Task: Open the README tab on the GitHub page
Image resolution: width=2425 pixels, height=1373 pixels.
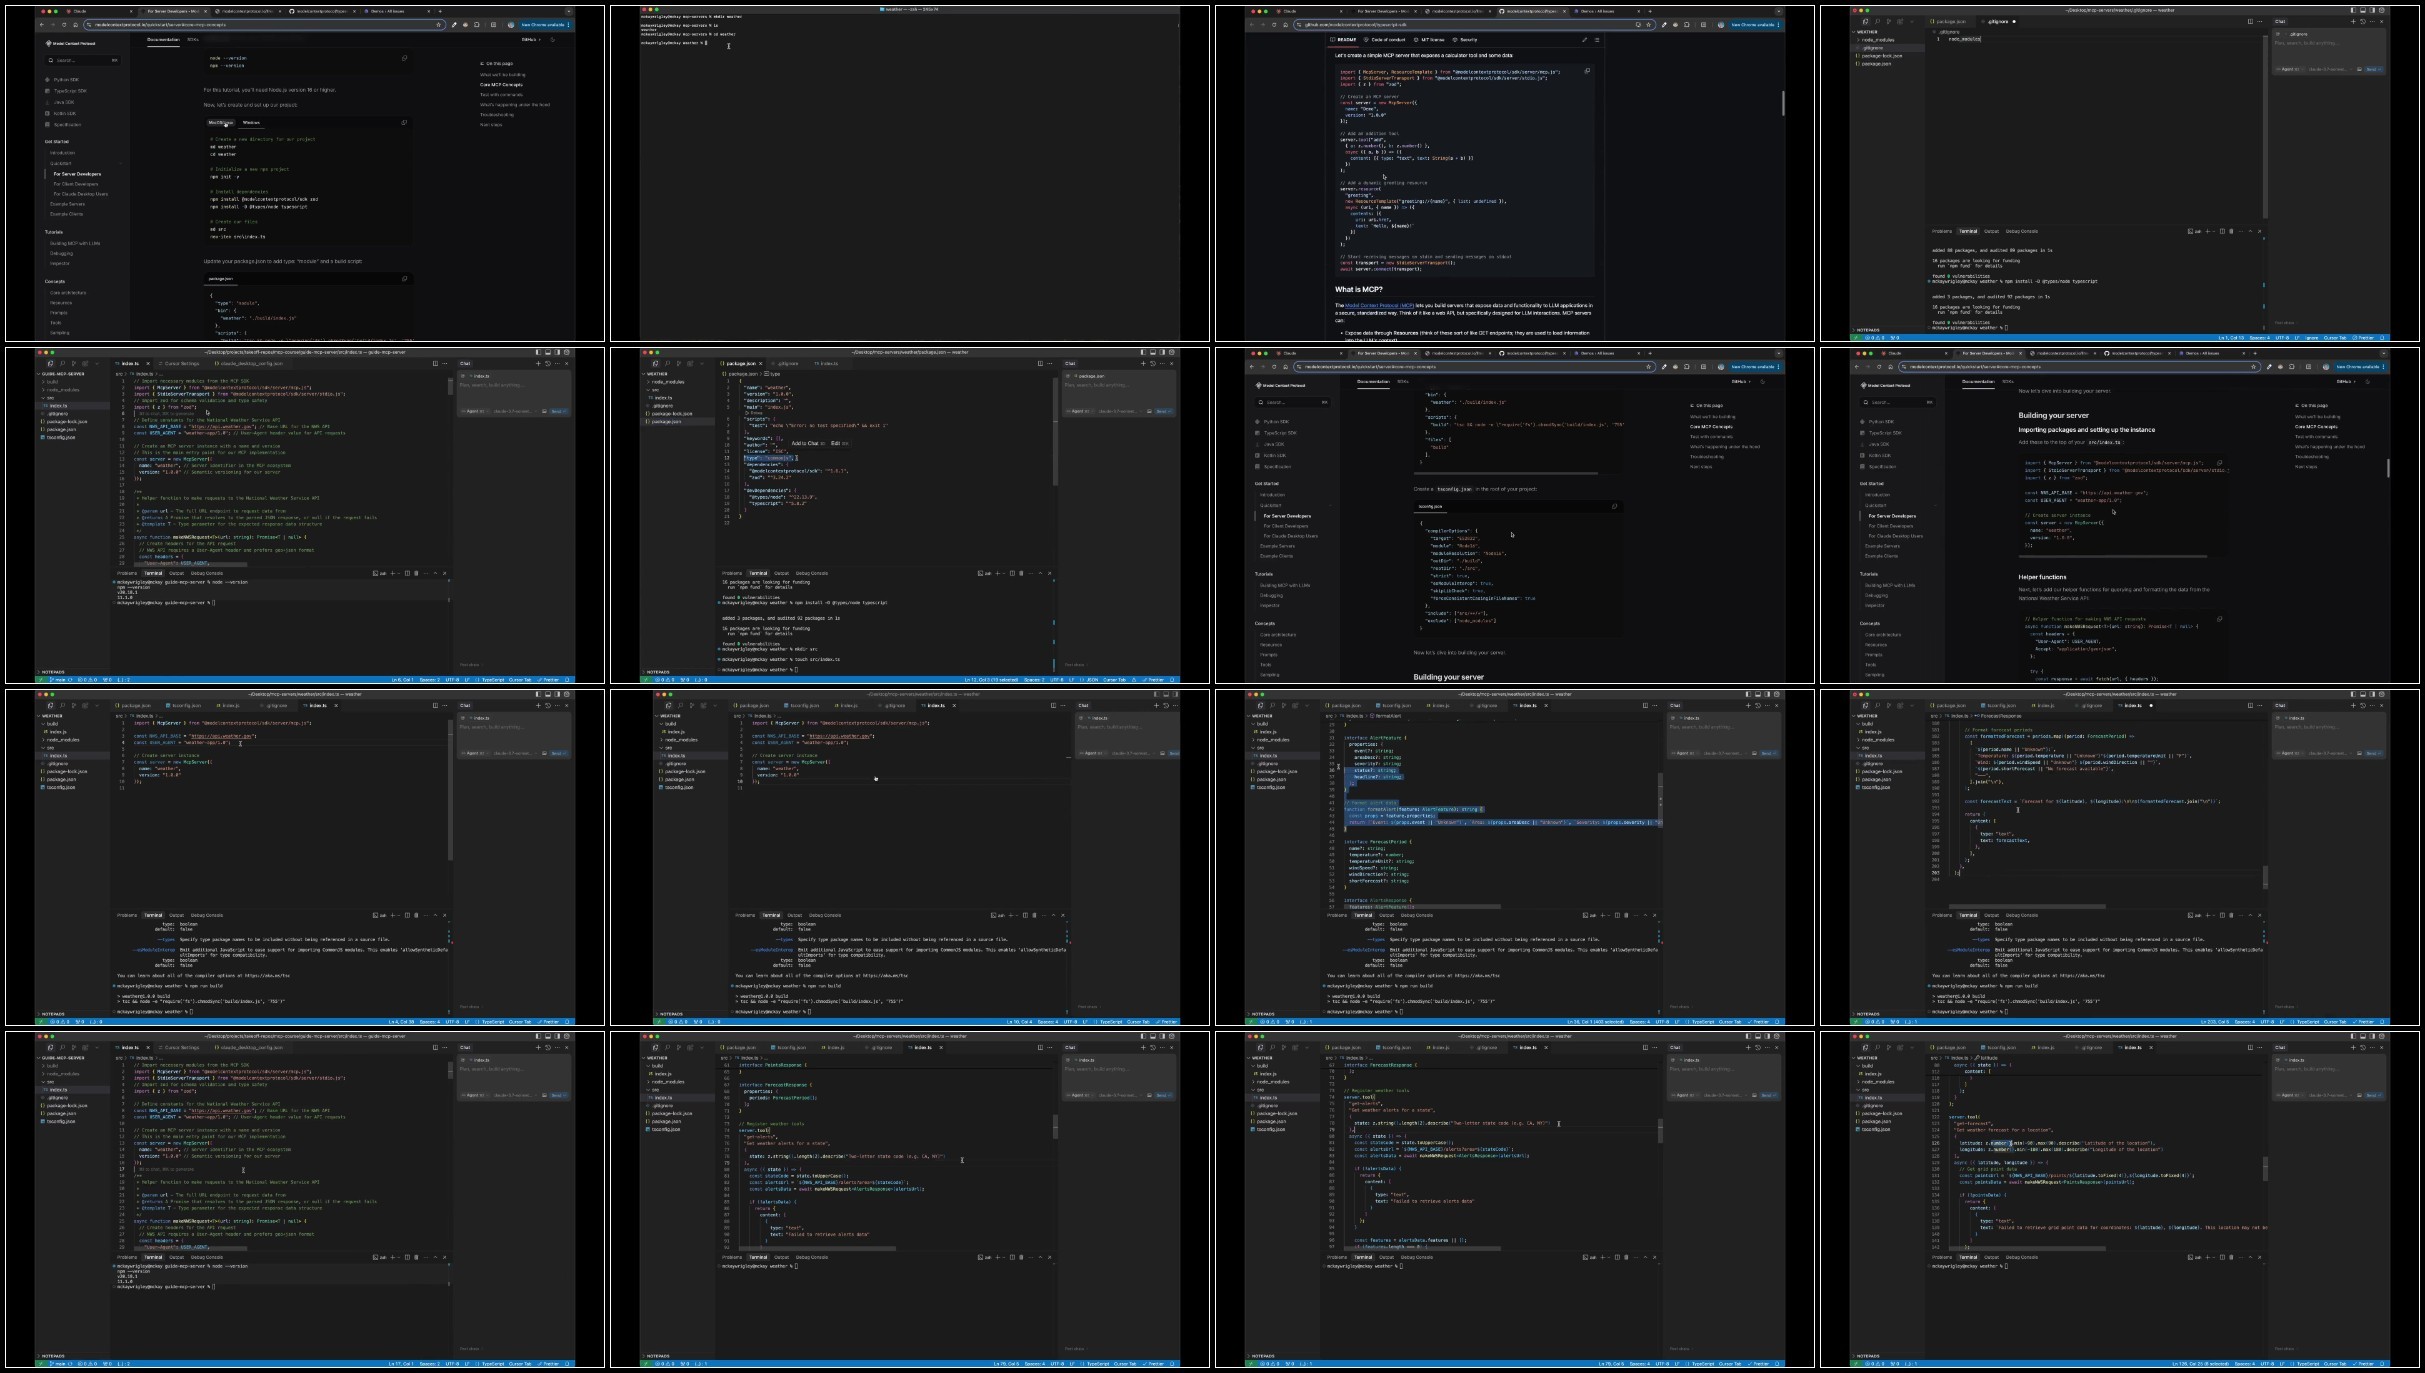Action: (x=1345, y=40)
